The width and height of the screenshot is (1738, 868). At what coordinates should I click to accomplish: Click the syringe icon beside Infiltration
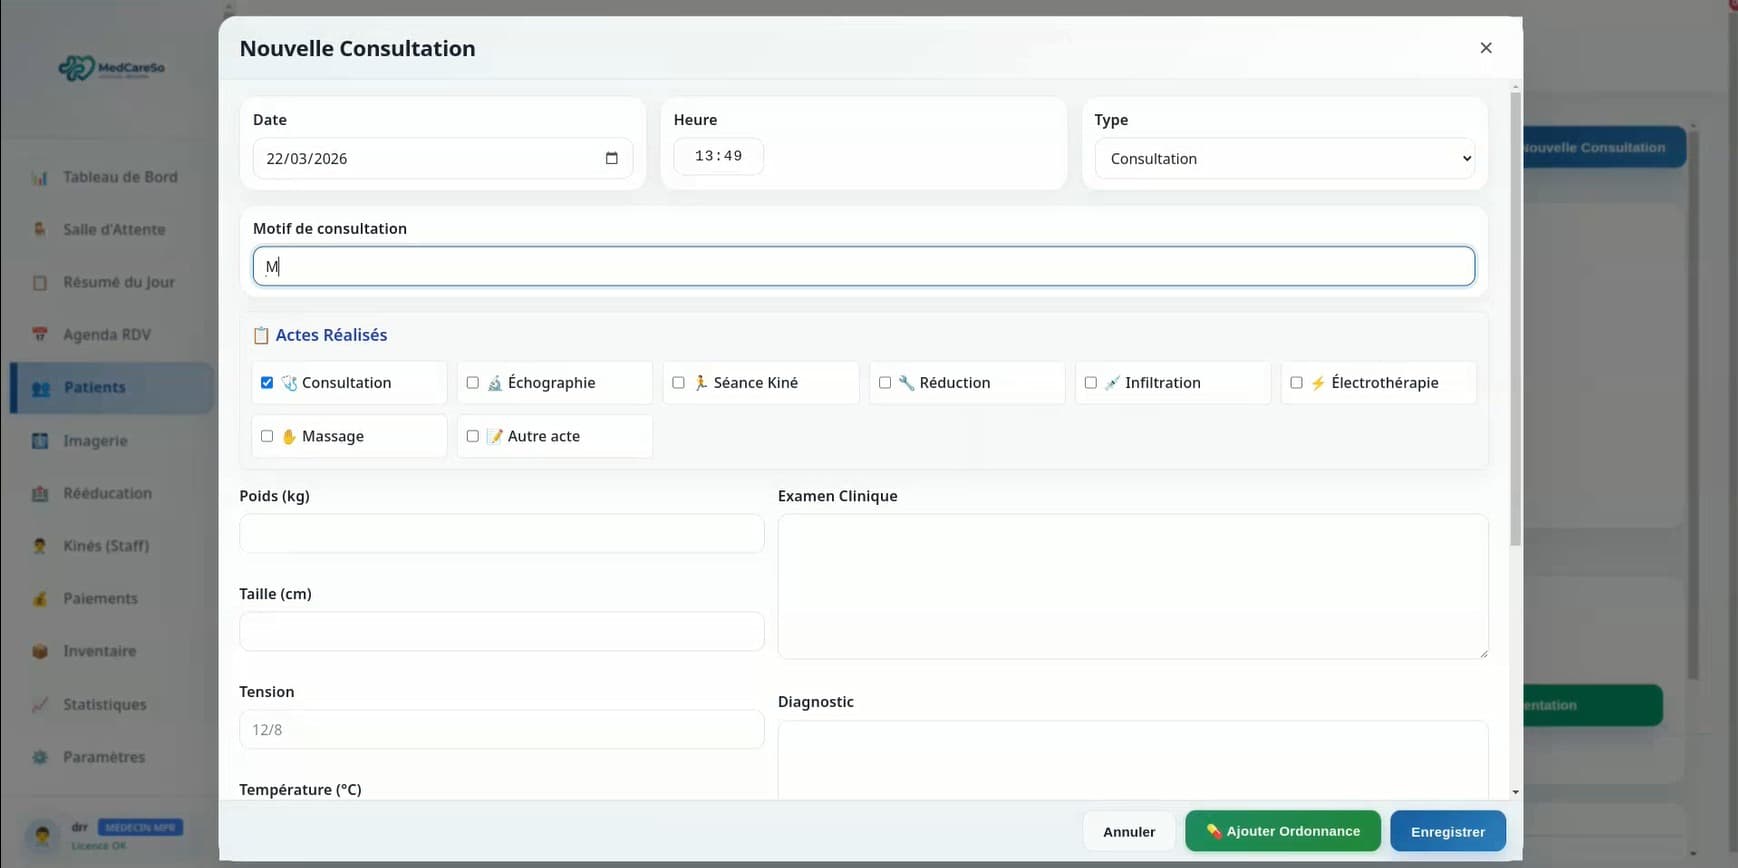1112,383
